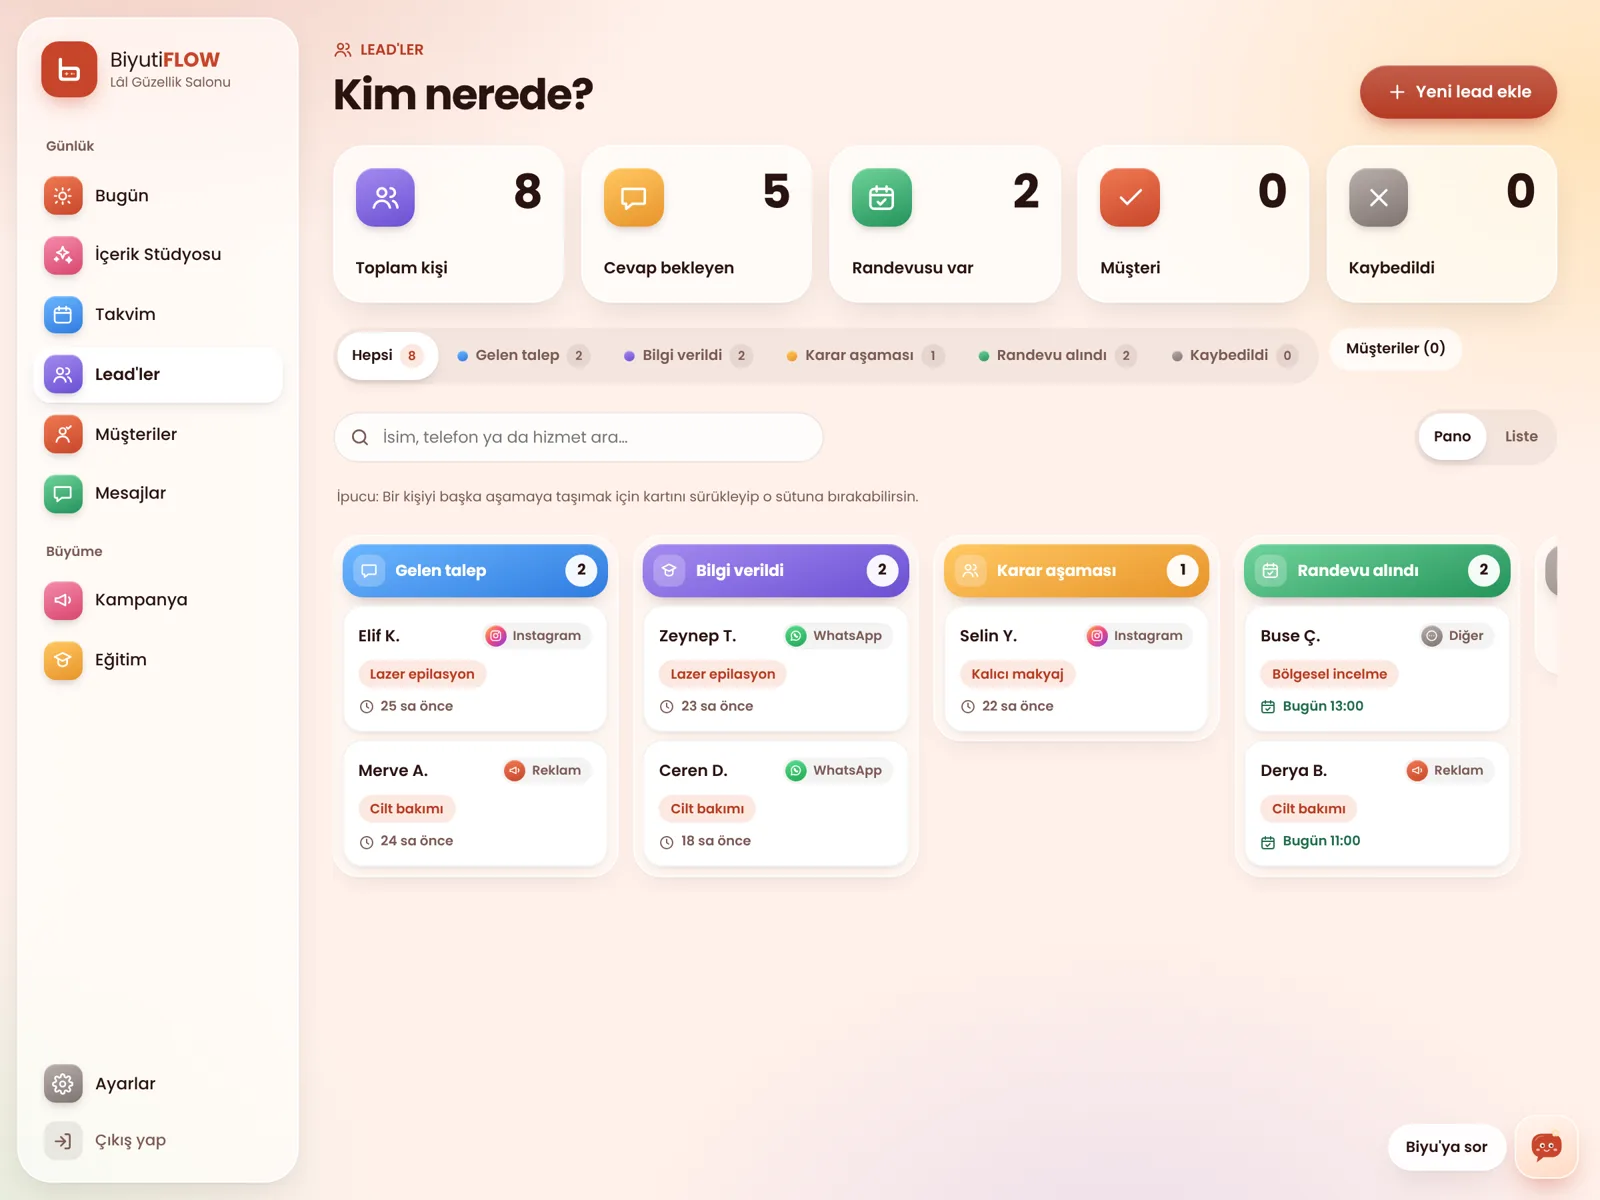This screenshot has height=1200, width=1600.
Task: Click the lead search input field
Action: coord(579,438)
